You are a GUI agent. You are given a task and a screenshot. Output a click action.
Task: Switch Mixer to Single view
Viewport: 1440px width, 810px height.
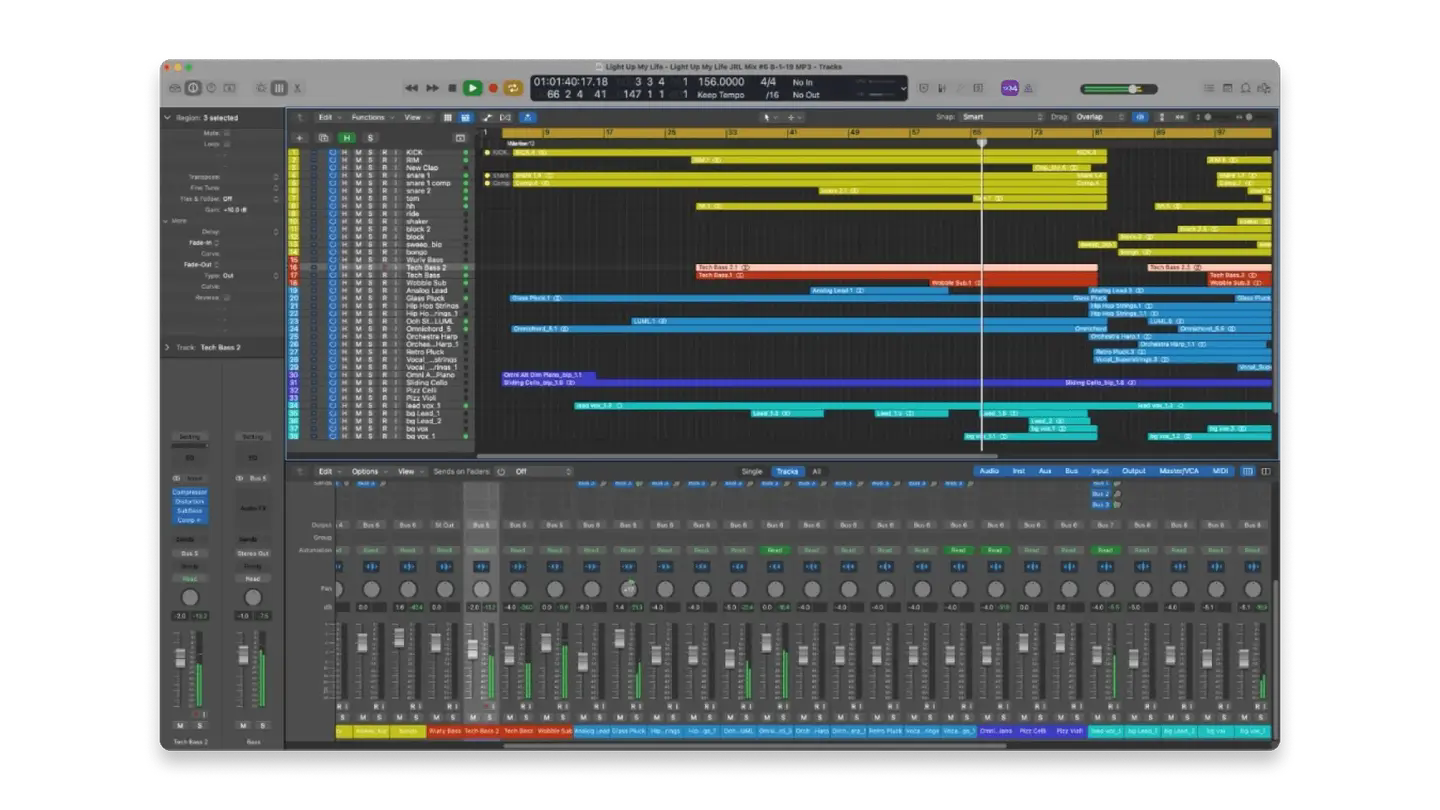751,471
